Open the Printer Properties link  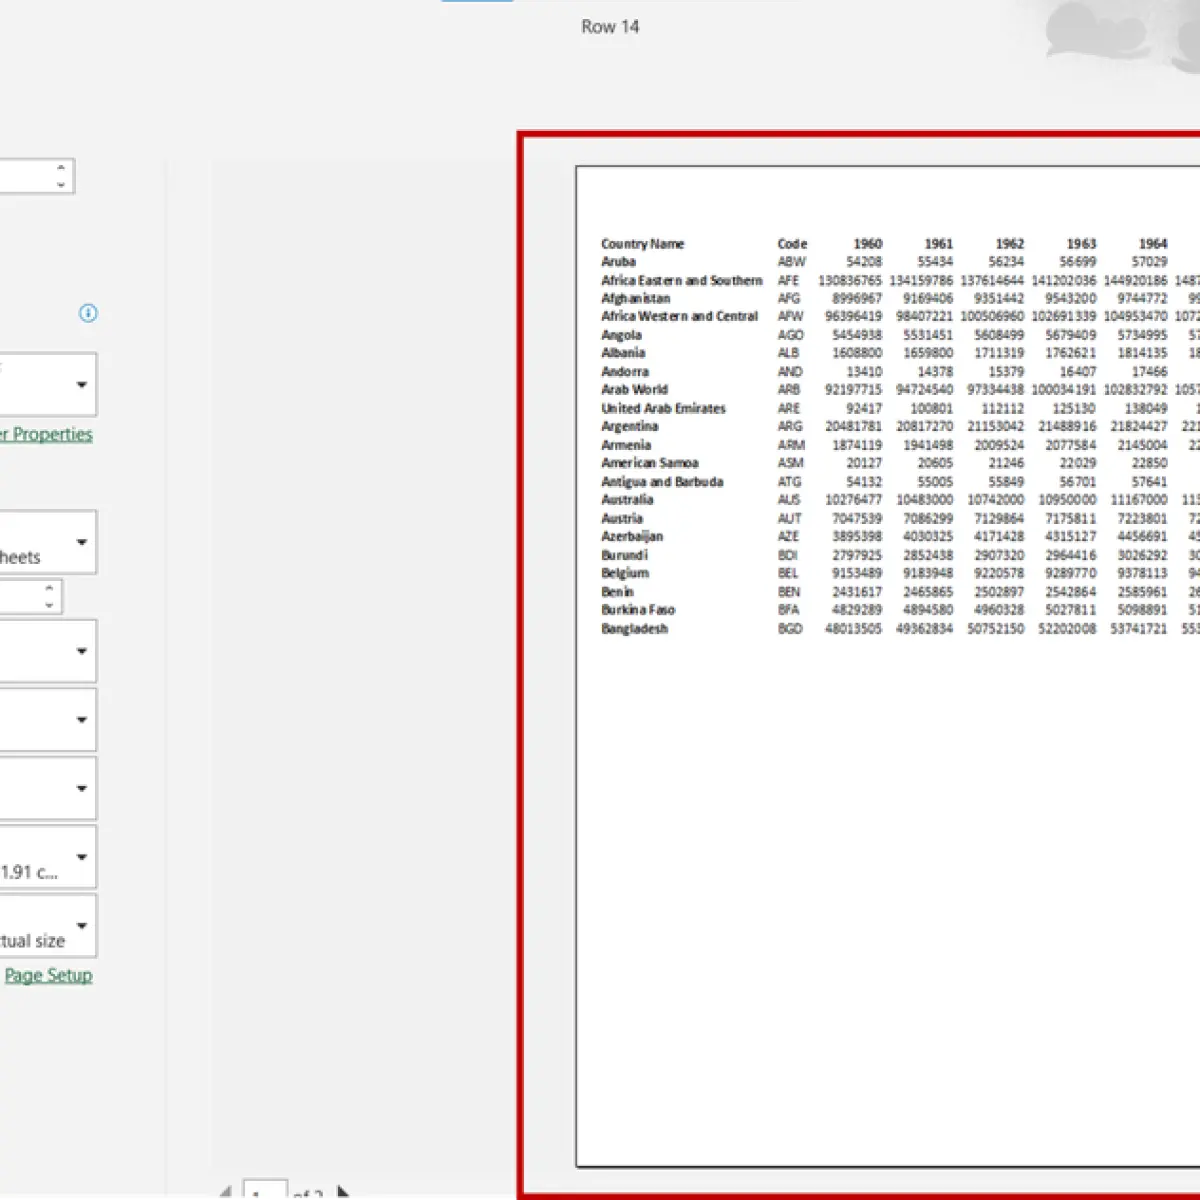pyautogui.click(x=46, y=434)
